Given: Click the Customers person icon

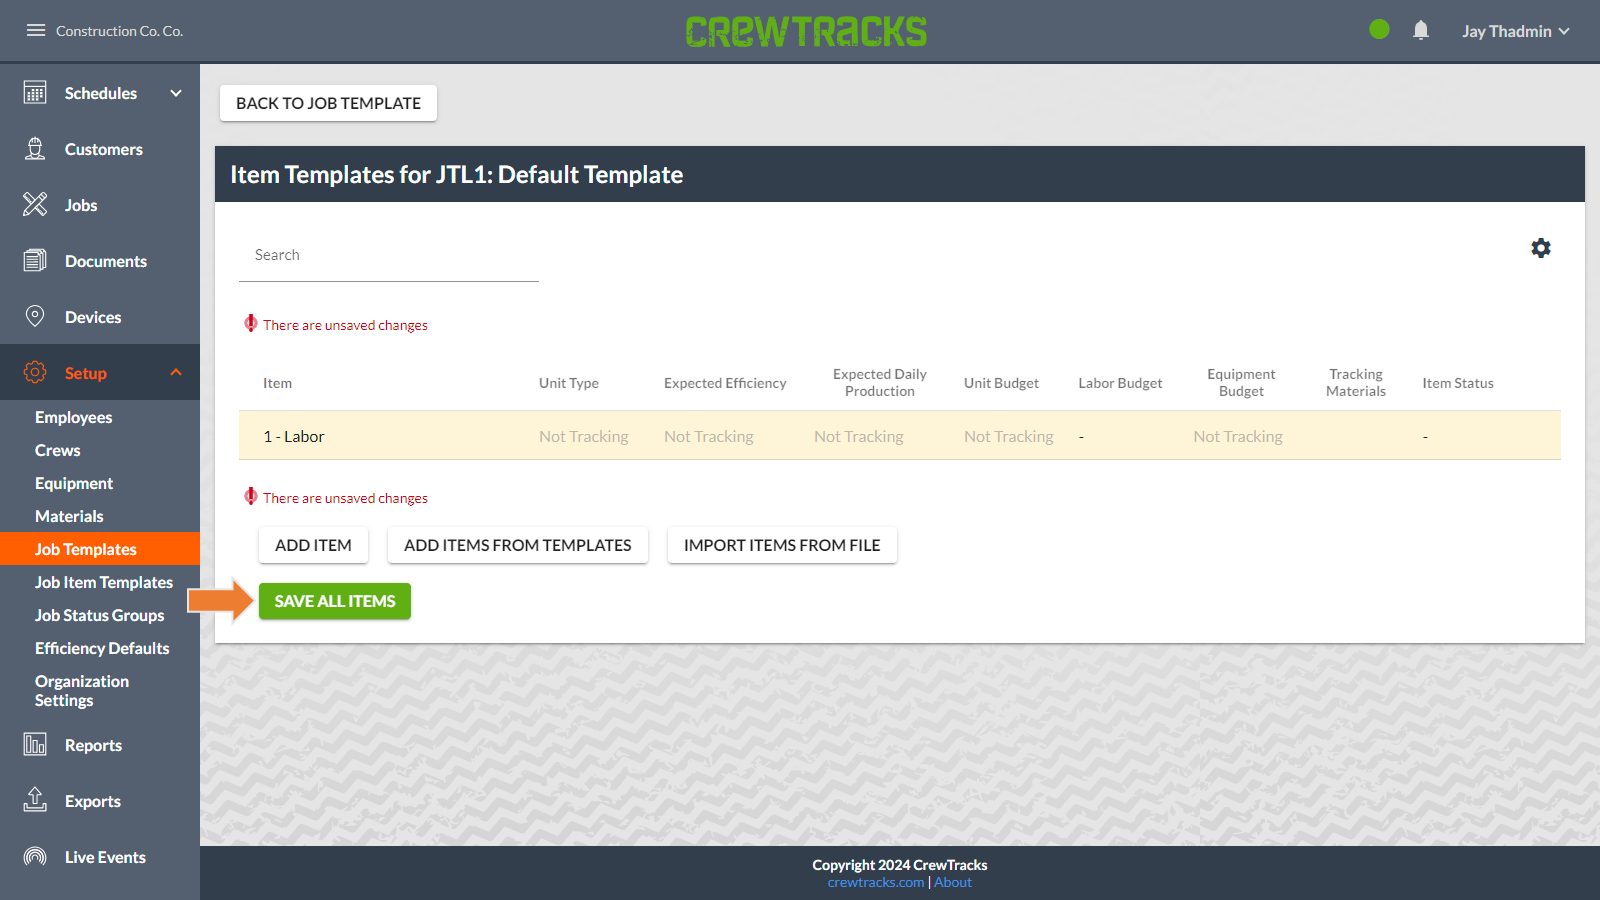Looking at the screenshot, I should [35, 149].
